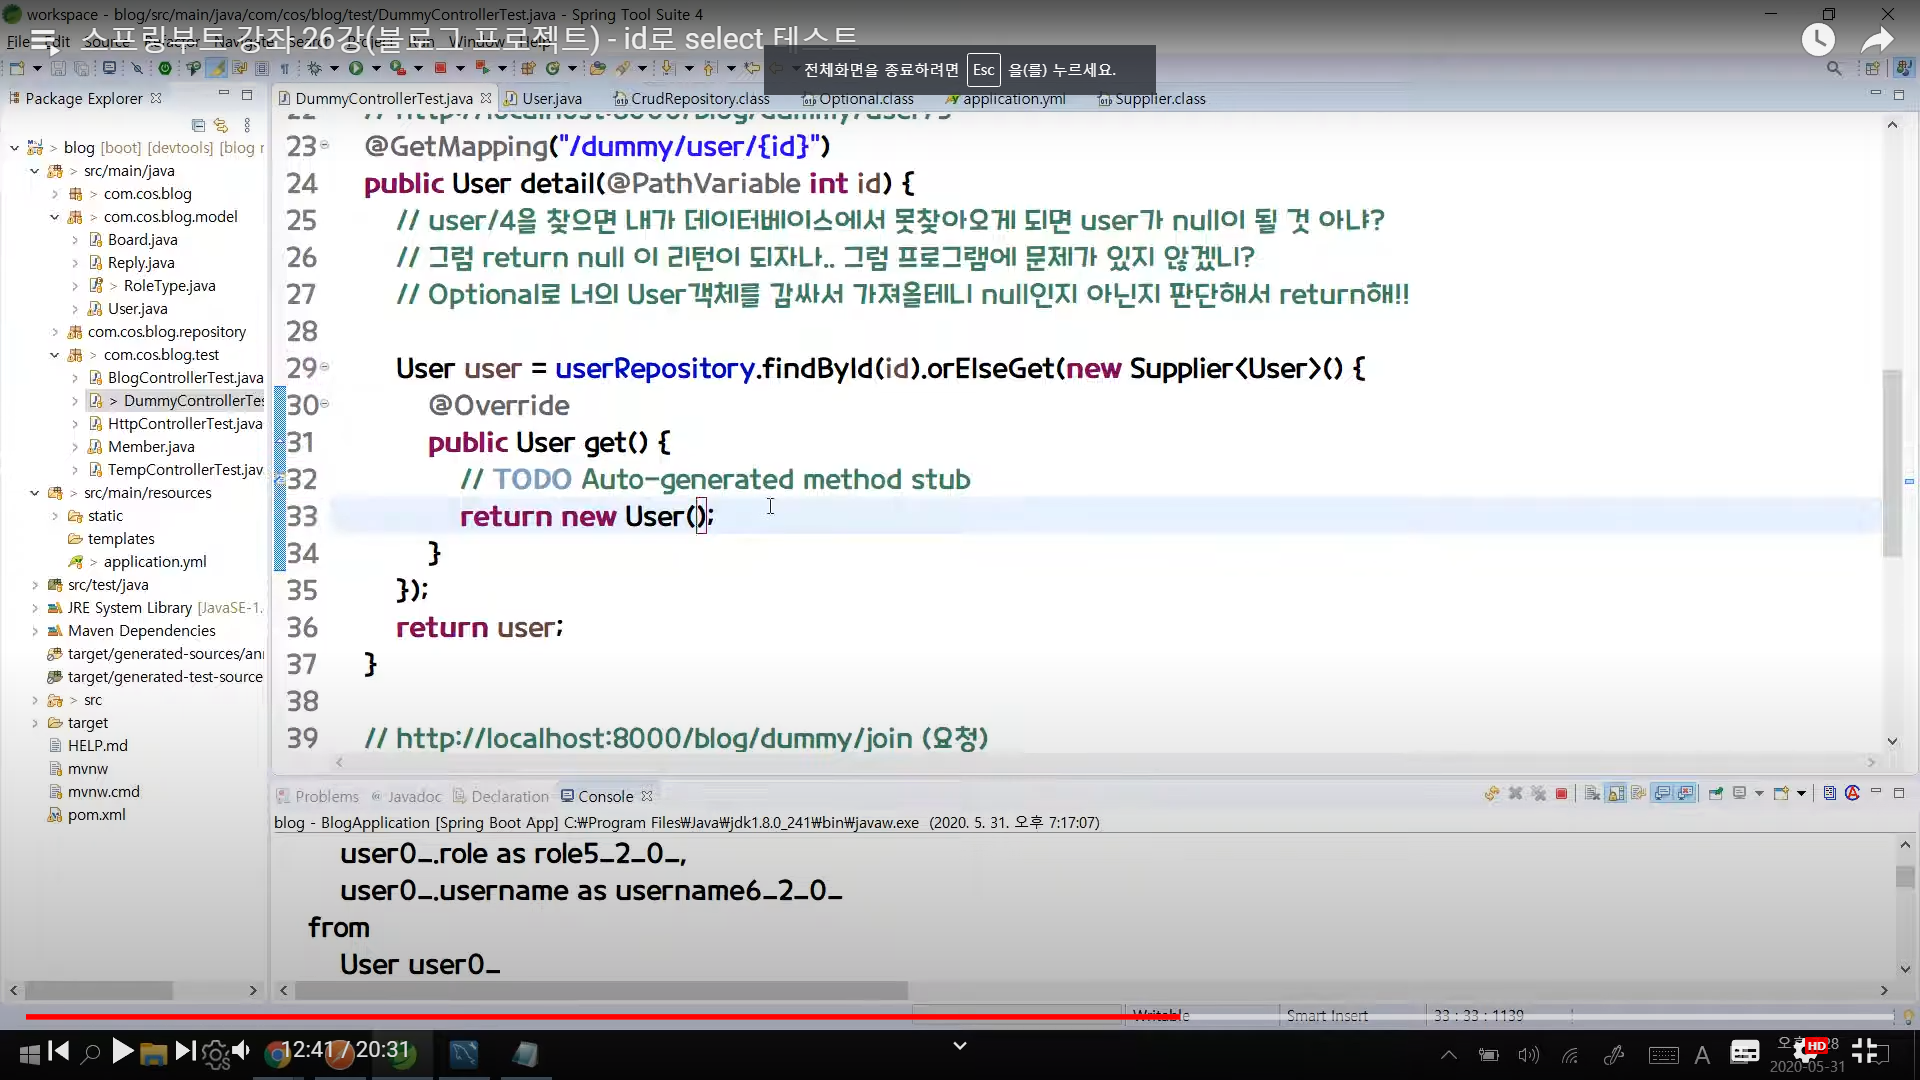Click Collapse All icon in Package Explorer
The image size is (1920, 1080).
(198, 125)
